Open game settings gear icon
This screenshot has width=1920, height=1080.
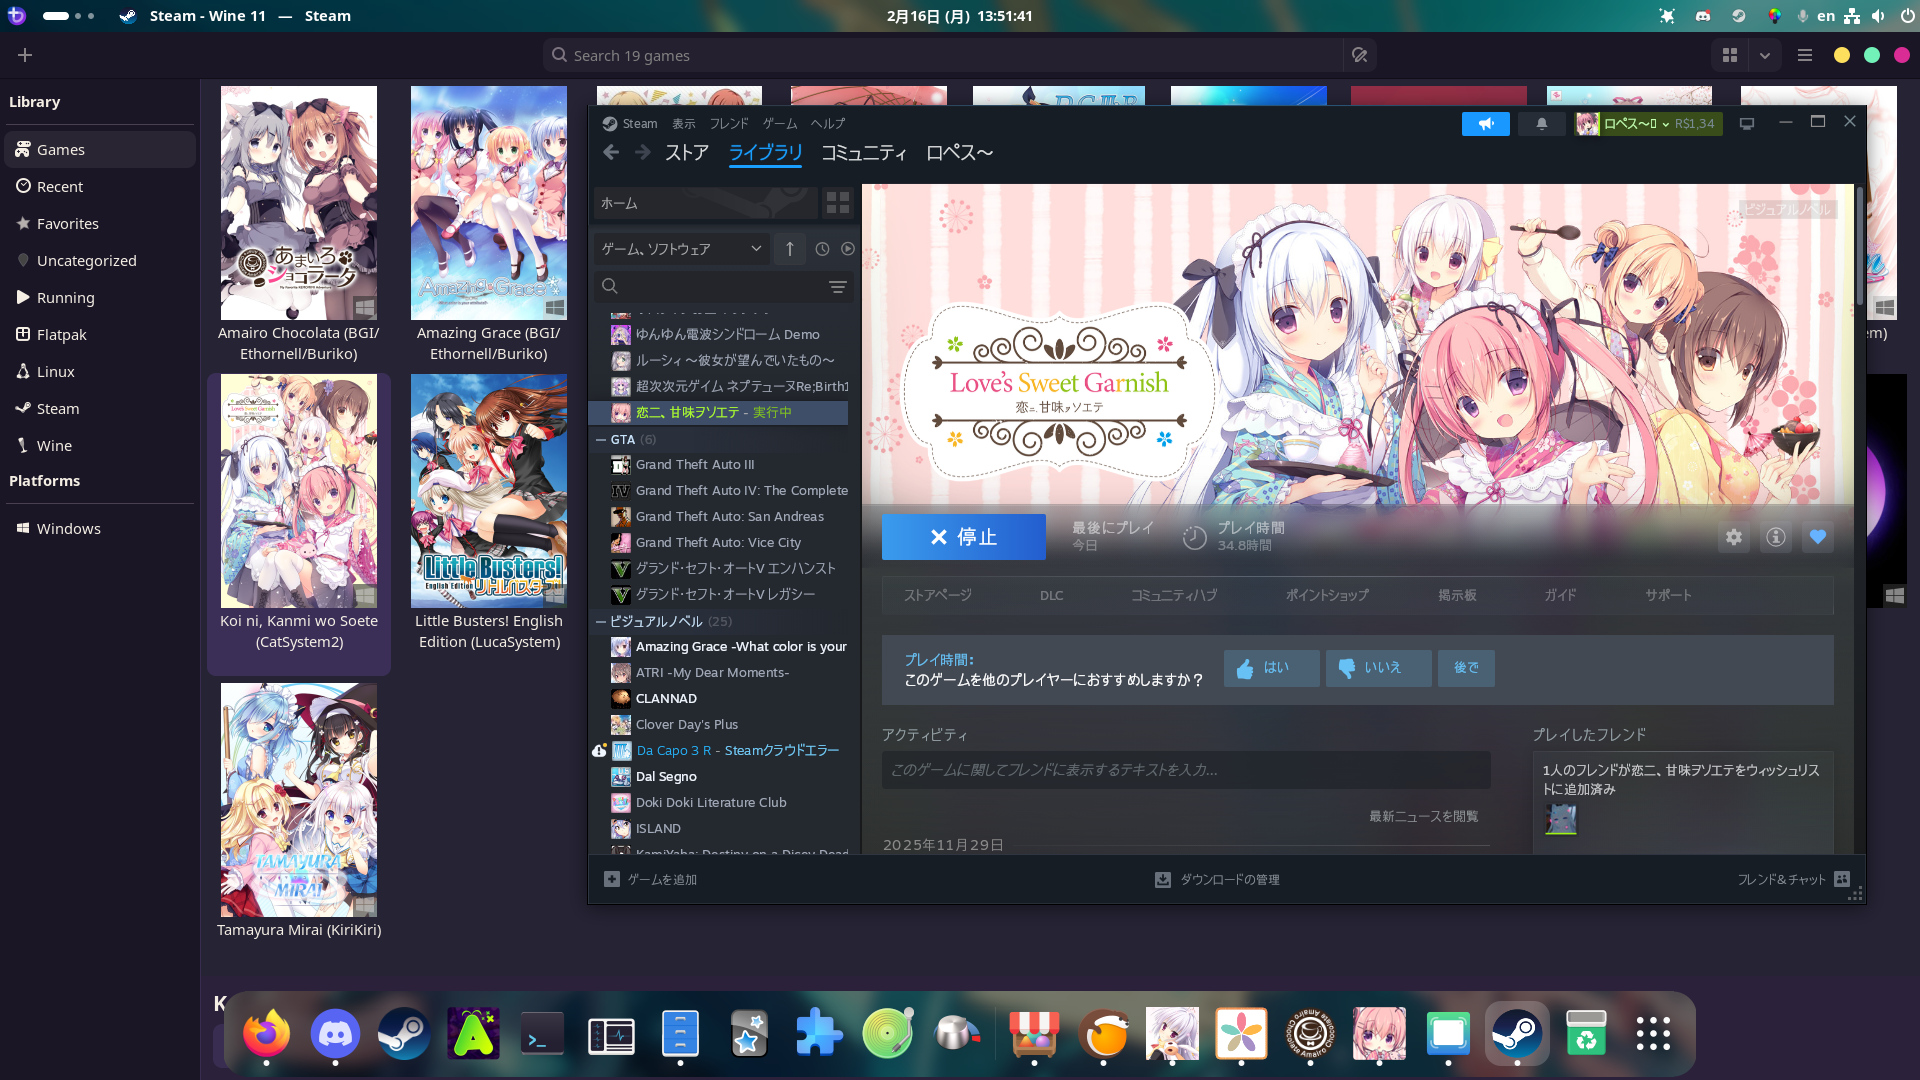coord(1734,537)
